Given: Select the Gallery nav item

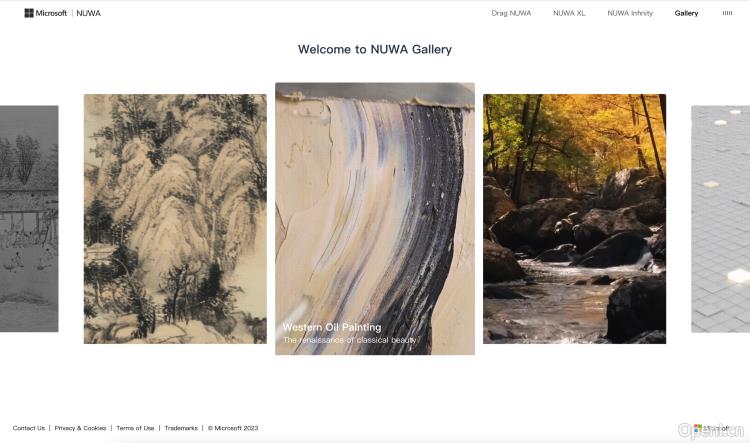Looking at the screenshot, I should click(x=686, y=13).
